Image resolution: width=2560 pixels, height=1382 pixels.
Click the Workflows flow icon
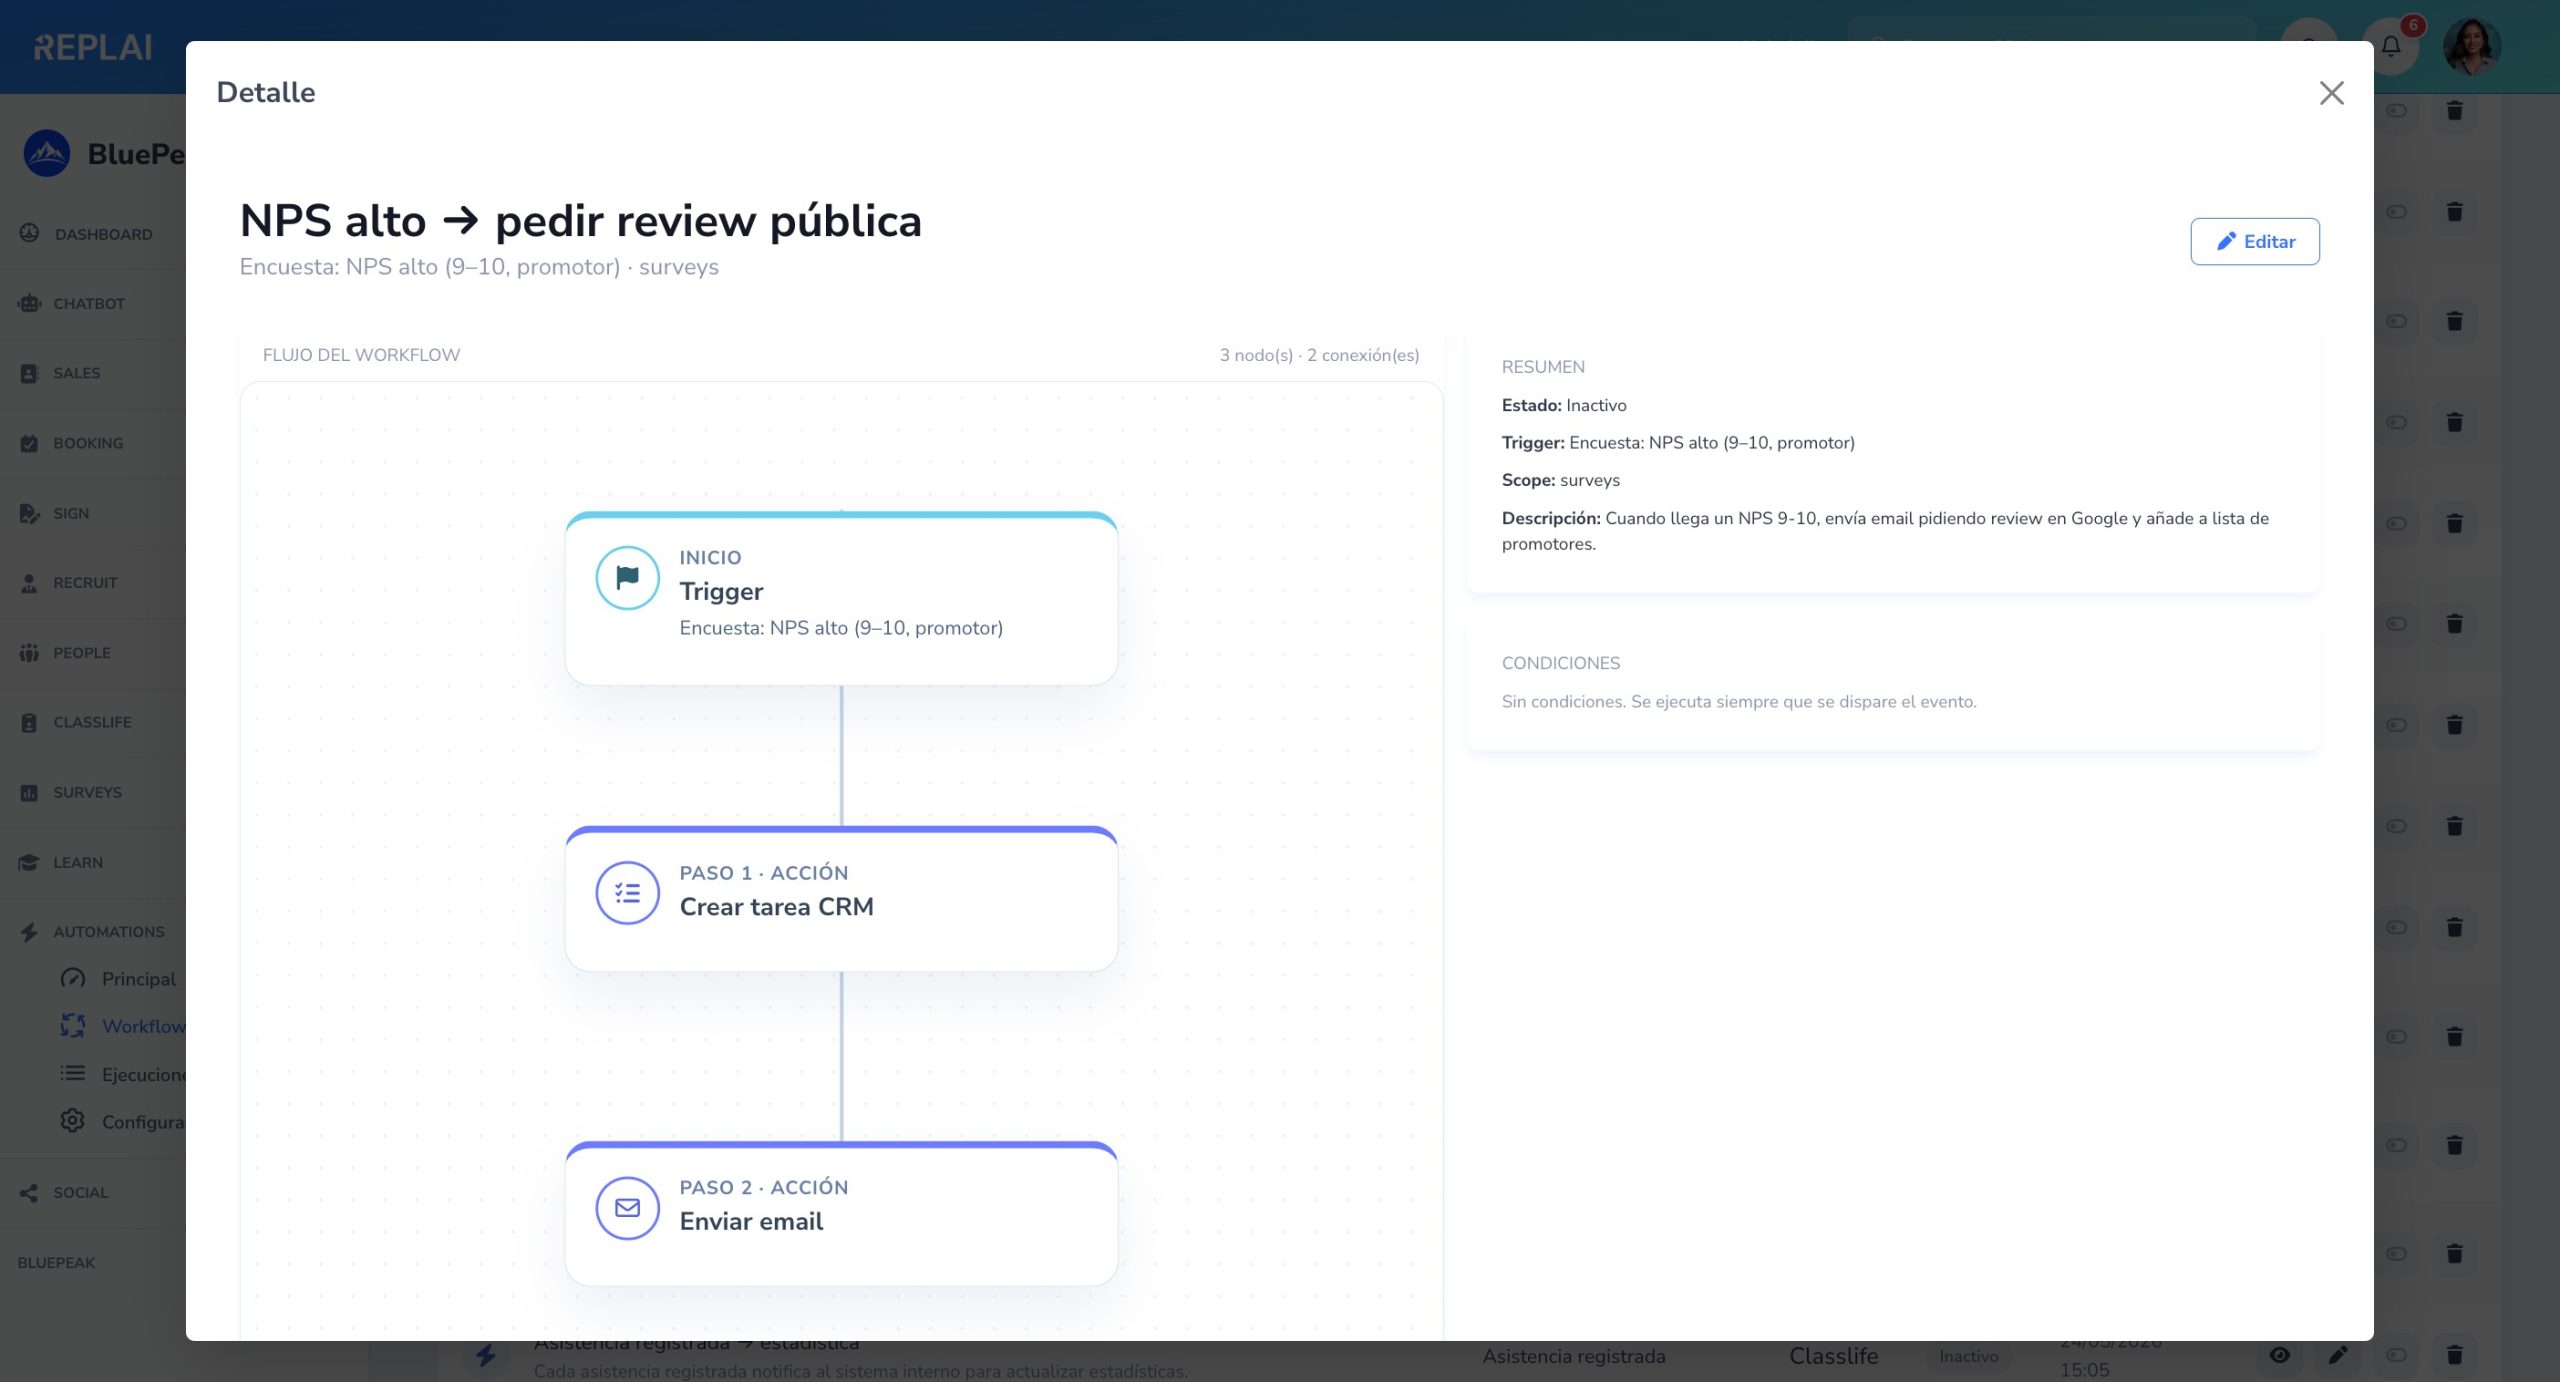(x=72, y=1025)
